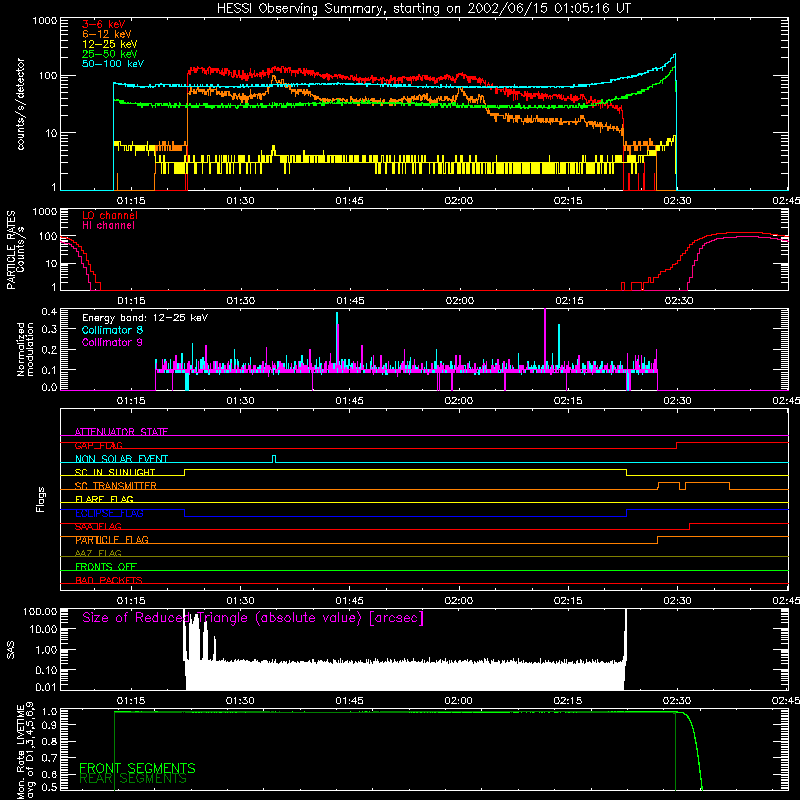This screenshot has height=800, width=800.
Task: Select the FRONT SEGMENTS legend label
Action: [137, 768]
